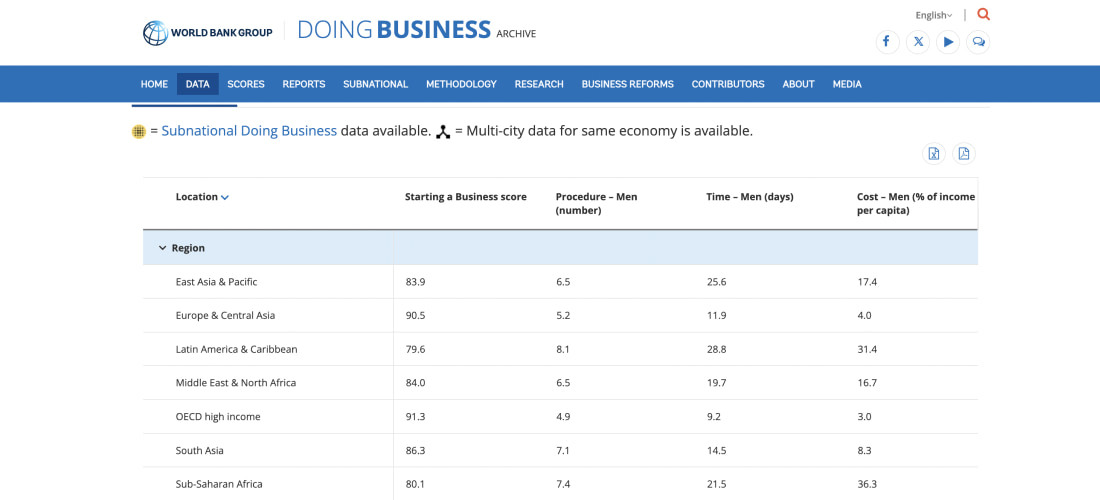Select the East Asia & Pacific row label
The height and width of the screenshot is (500, 1100).
pos(216,282)
